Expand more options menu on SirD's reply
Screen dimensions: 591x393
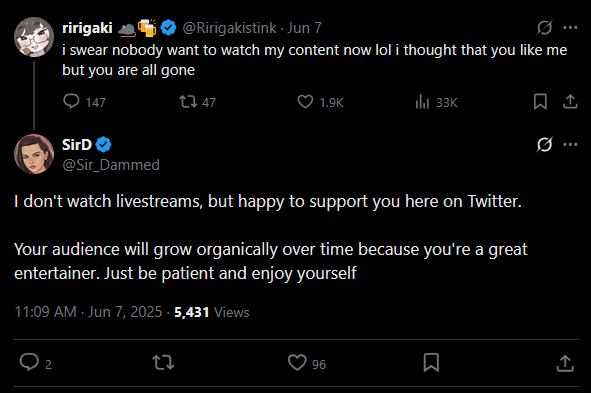tap(570, 144)
